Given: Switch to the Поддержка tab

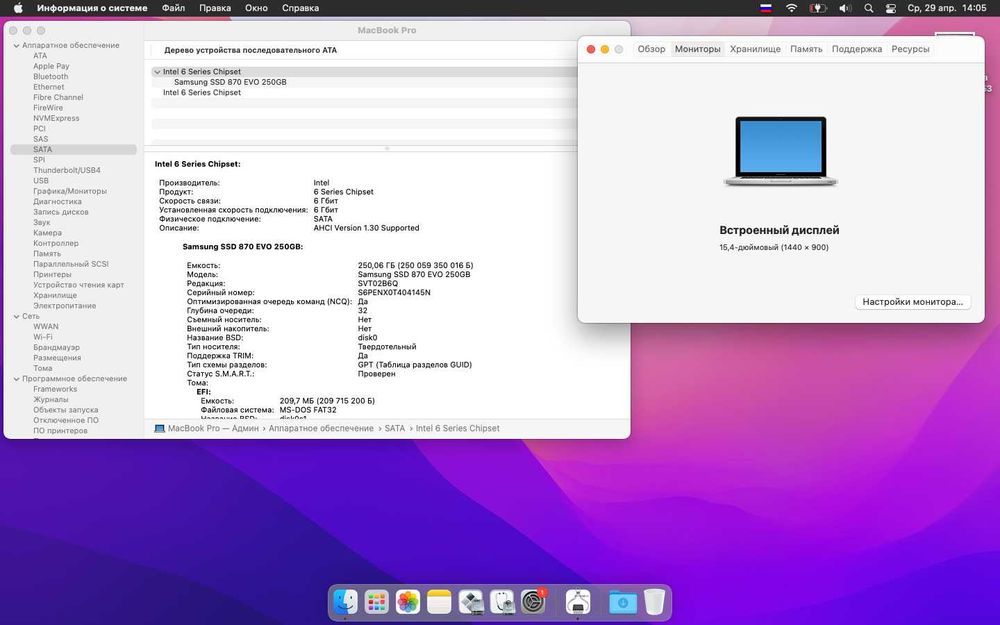Looking at the screenshot, I should pos(857,49).
